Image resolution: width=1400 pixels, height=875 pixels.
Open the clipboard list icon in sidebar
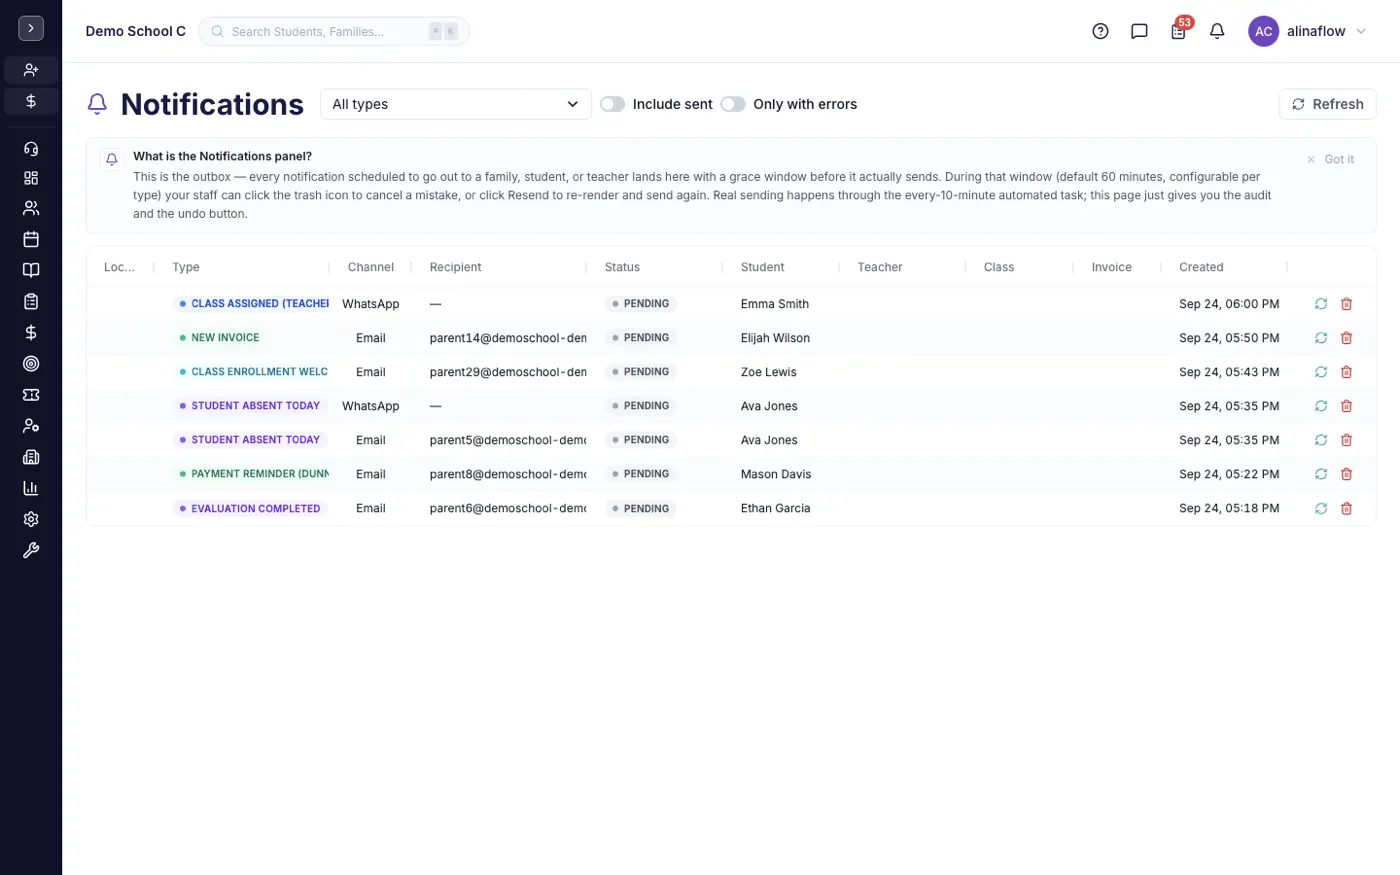click(x=31, y=301)
